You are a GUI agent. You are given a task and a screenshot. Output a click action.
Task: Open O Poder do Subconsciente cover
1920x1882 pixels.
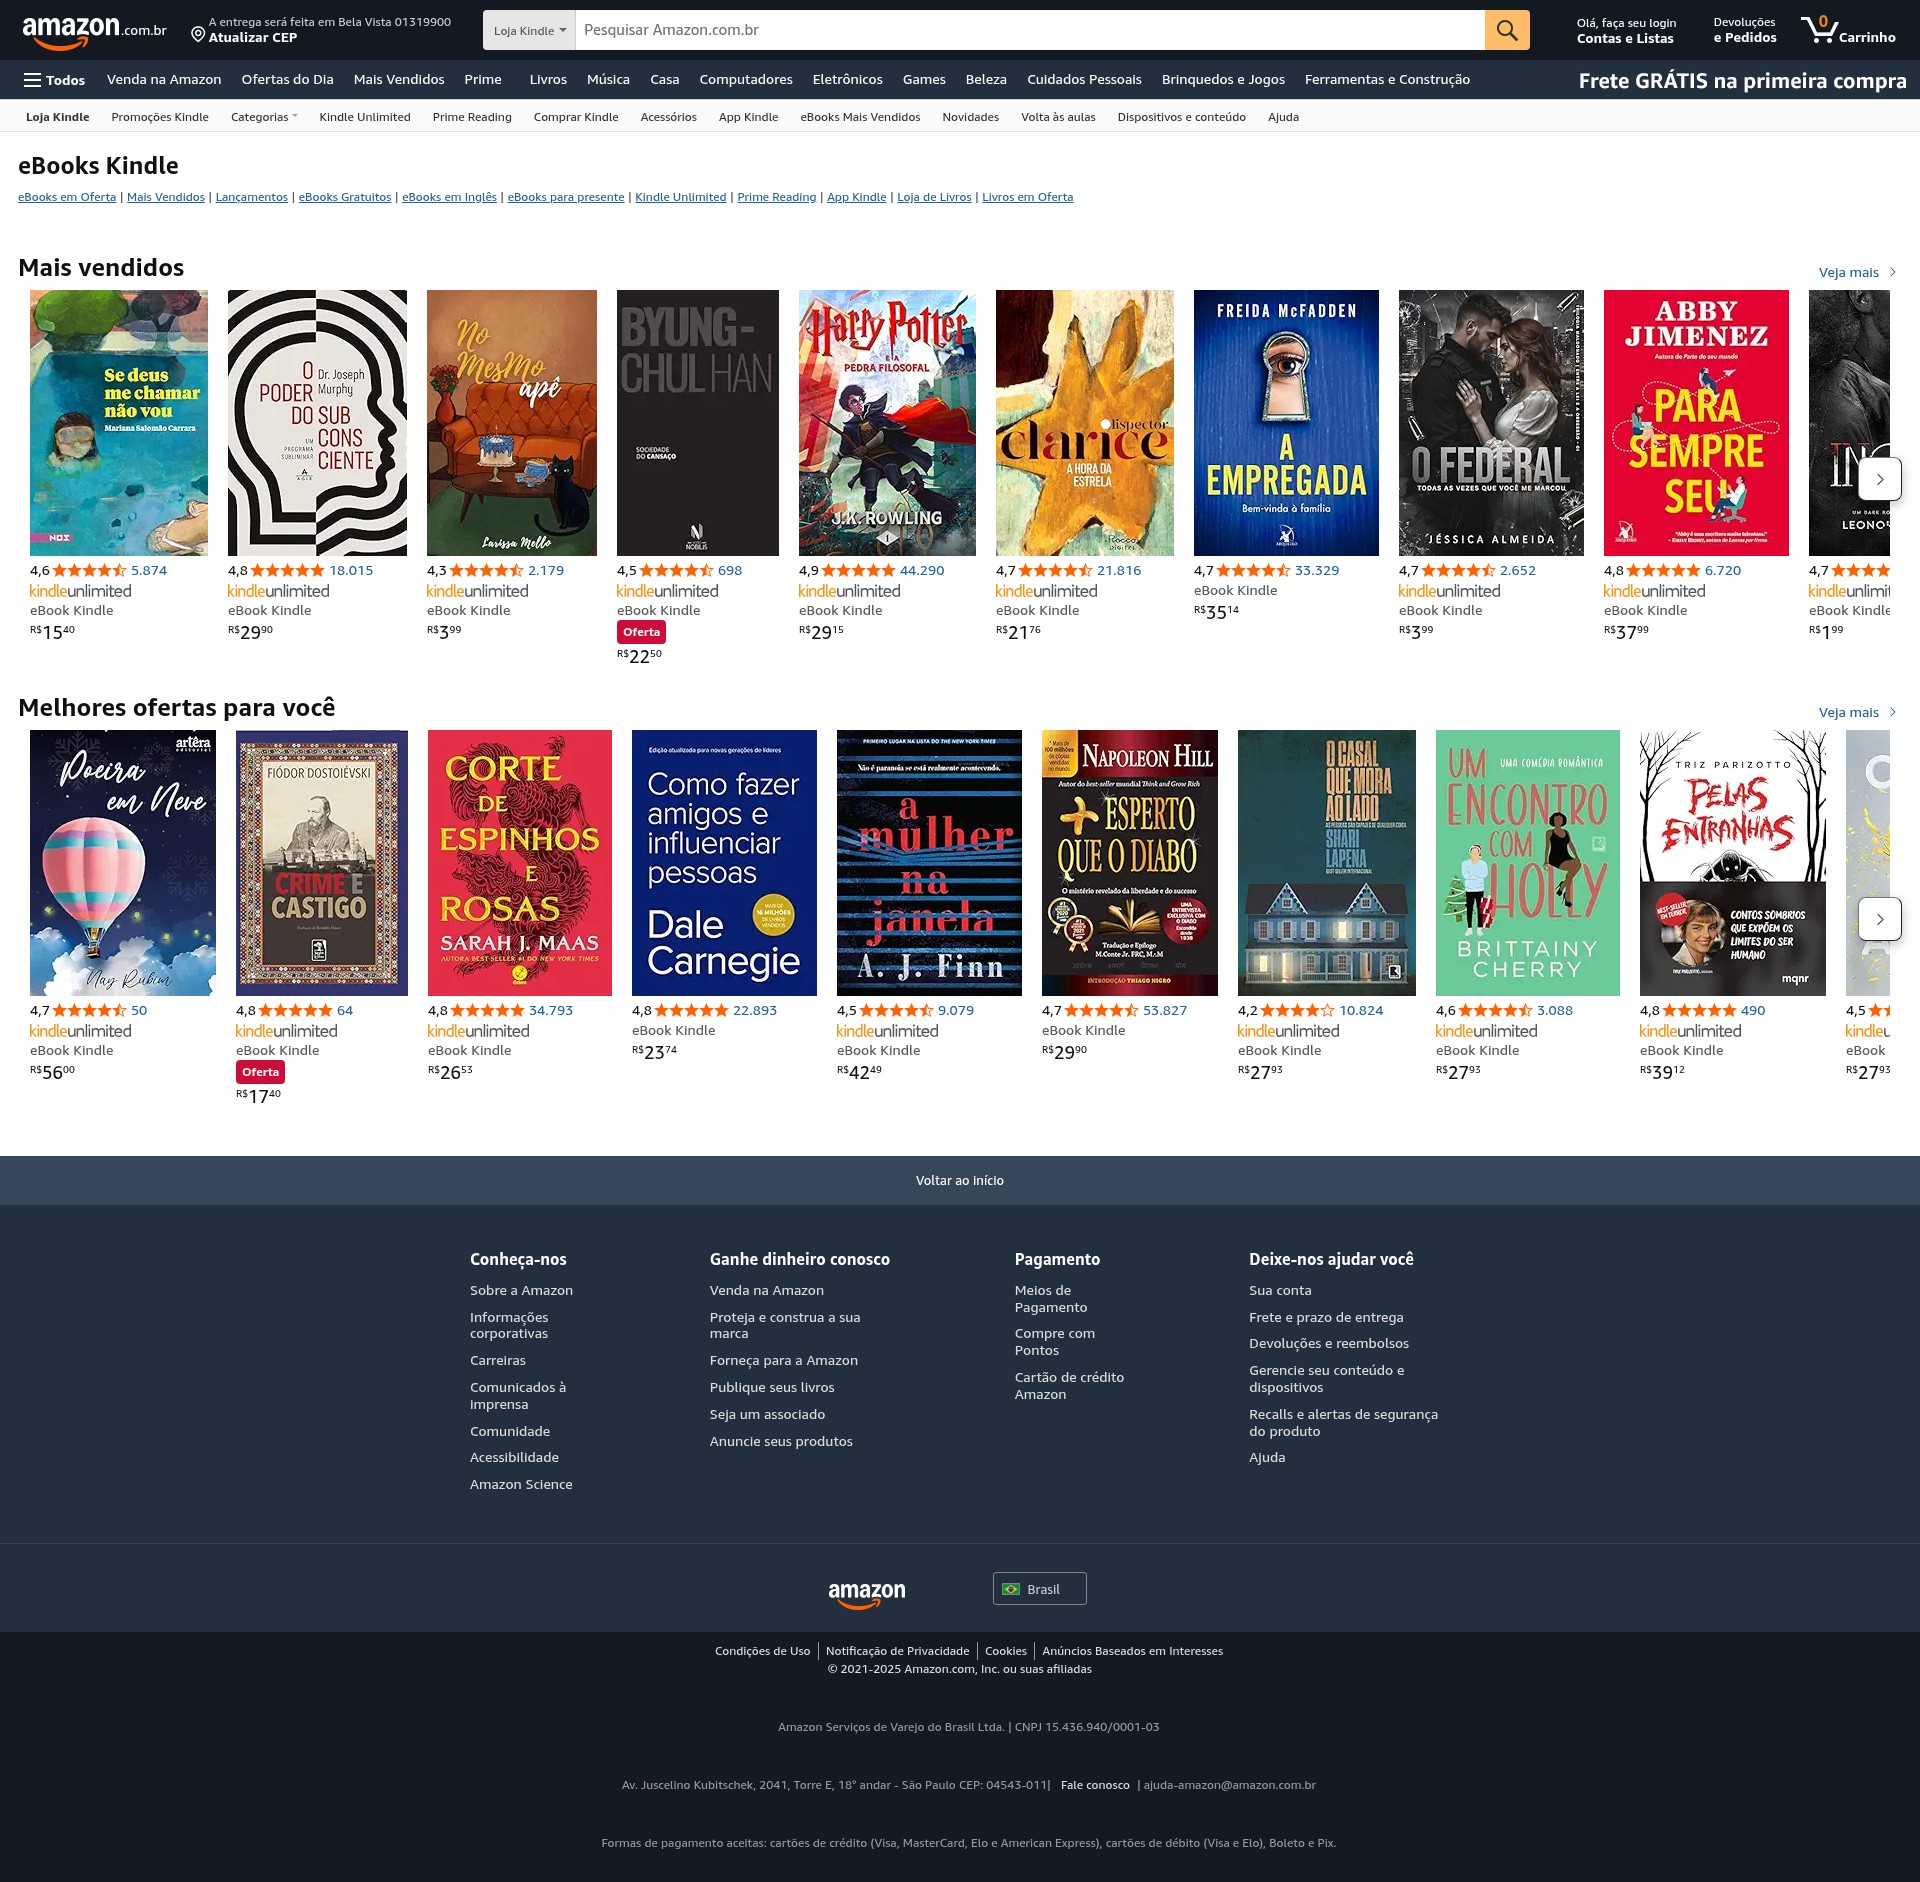(317, 423)
